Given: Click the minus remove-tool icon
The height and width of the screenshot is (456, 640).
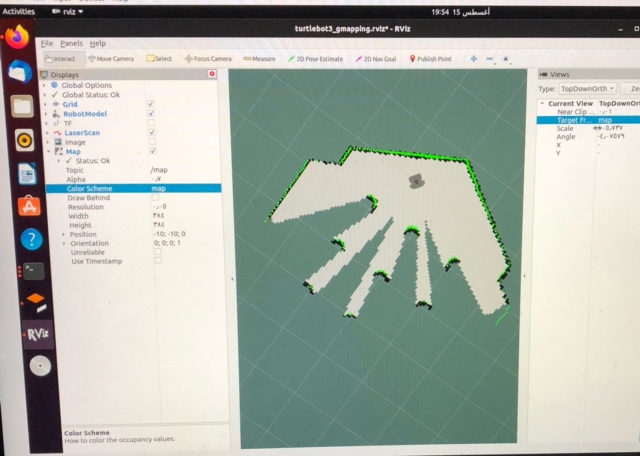Looking at the screenshot, I should 490,59.
